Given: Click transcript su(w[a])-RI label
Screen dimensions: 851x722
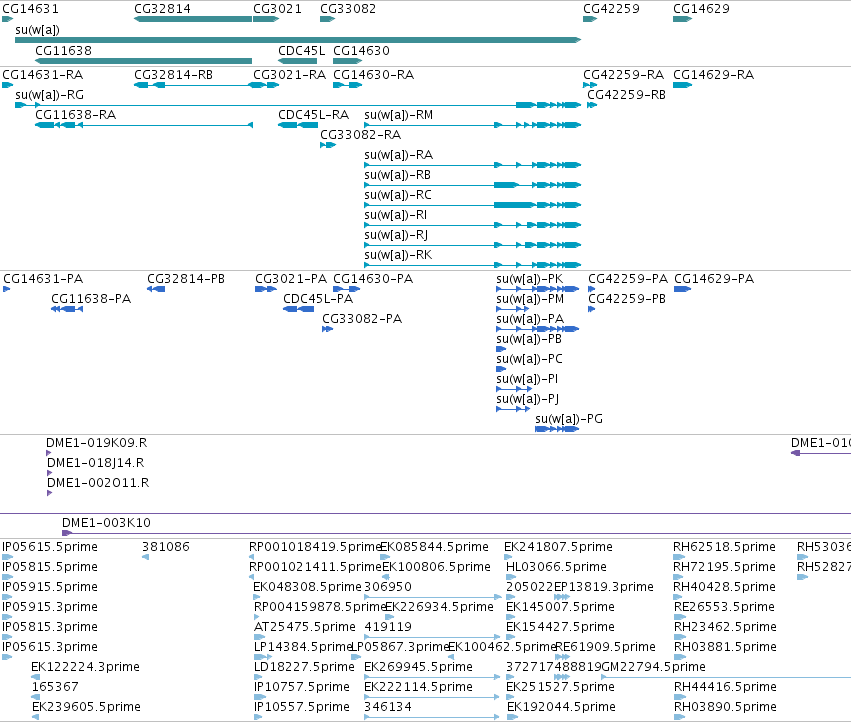Looking at the screenshot, I should click(396, 214).
